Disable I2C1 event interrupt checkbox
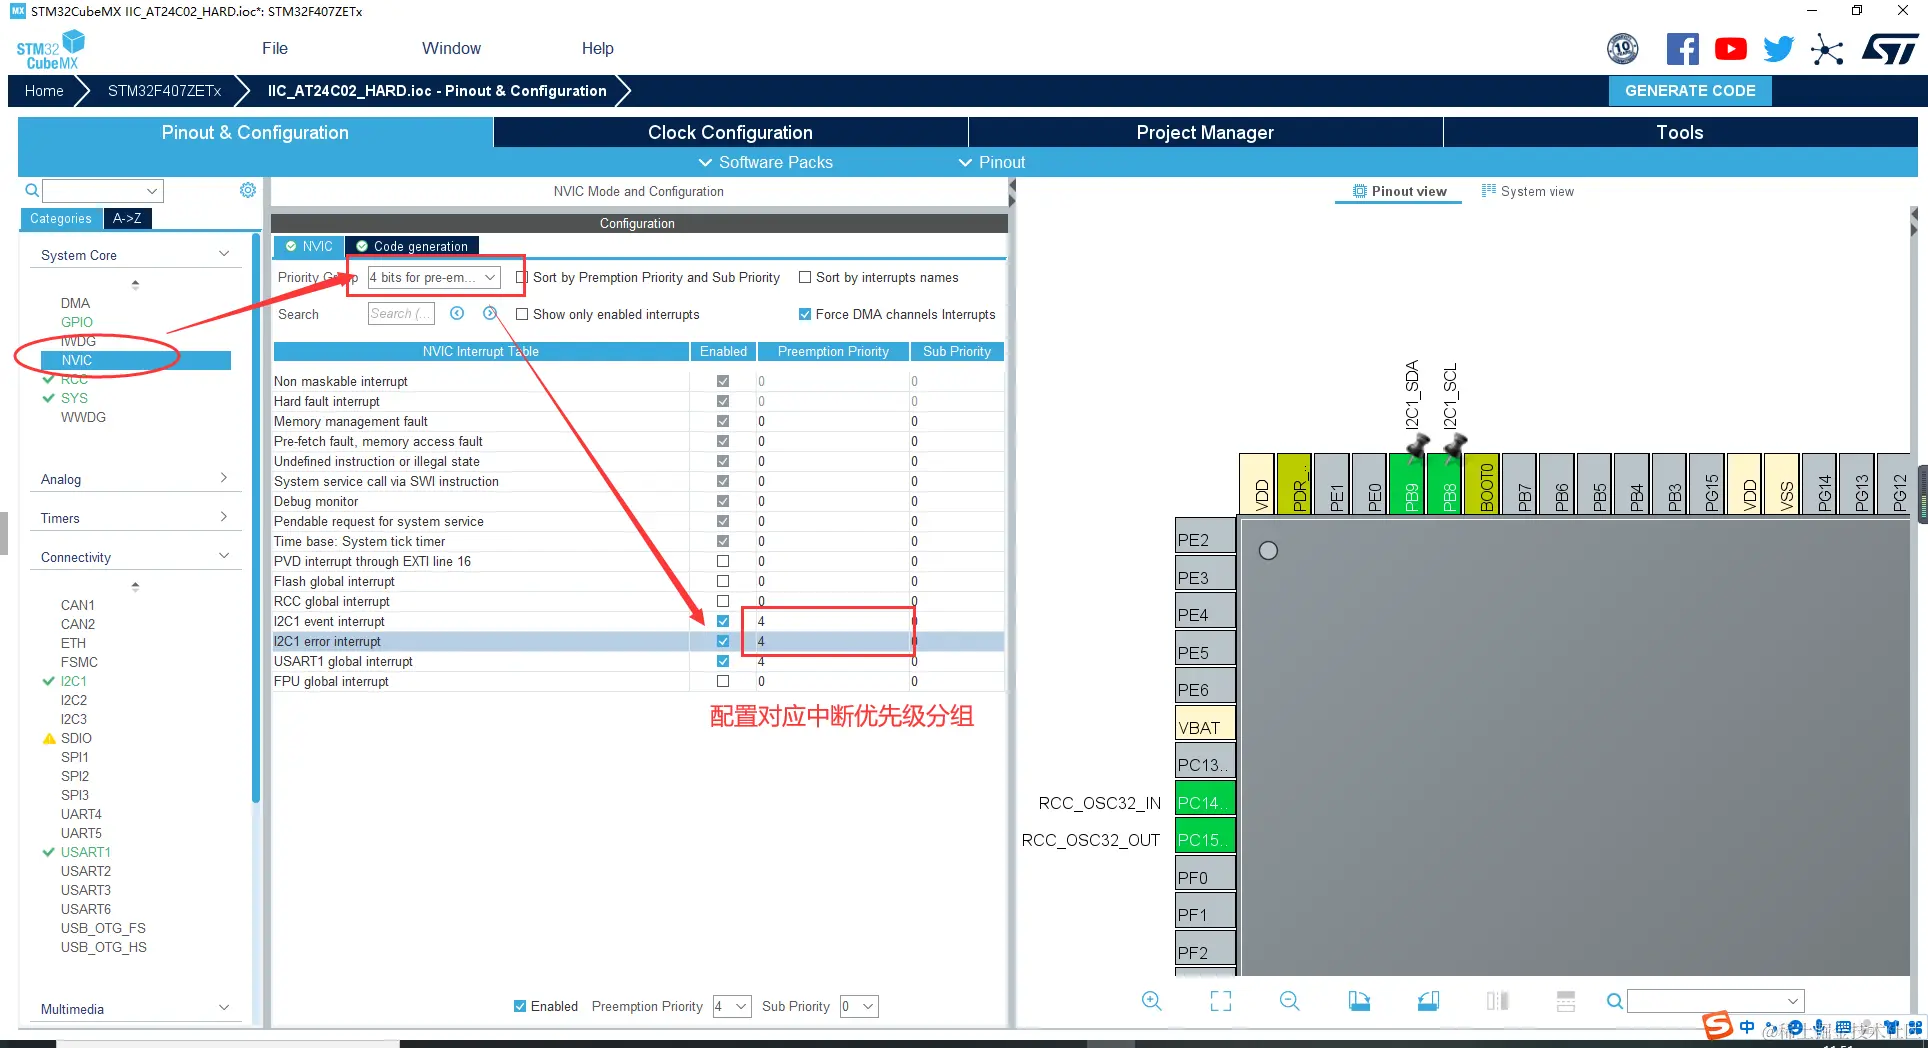 (x=723, y=621)
